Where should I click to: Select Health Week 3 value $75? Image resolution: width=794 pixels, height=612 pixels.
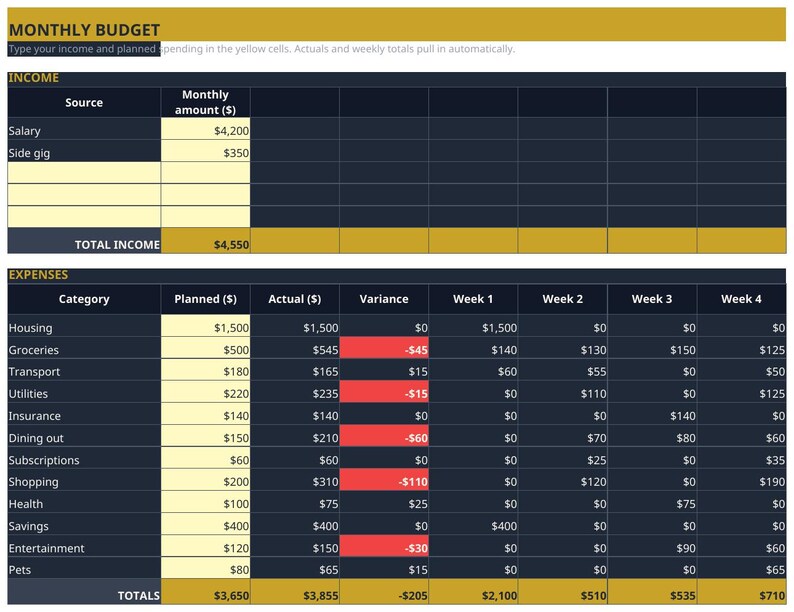click(652, 502)
